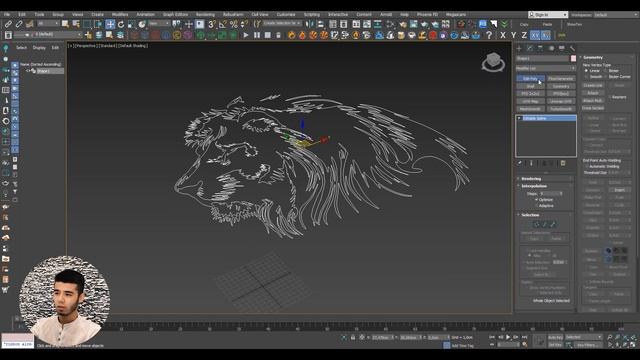Choose Linear new vertex type
The height and width of the screenshot is (360, 640).
[x=587, y=71]
